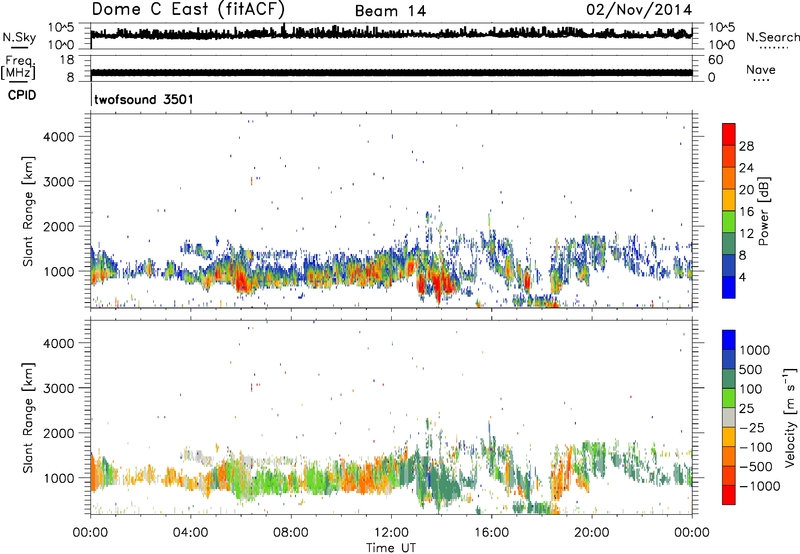
Task: Click the '18' frequency axis tick
Action: [x=67, y=60]
